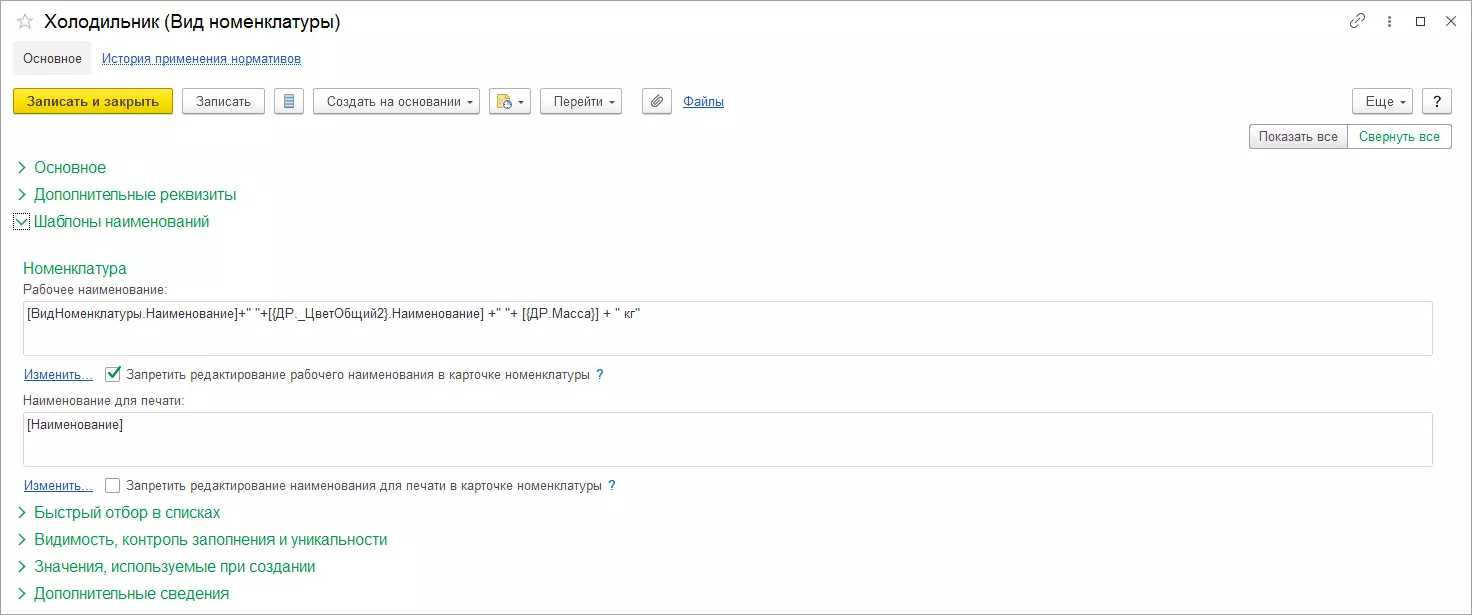Open the Файлы link
This screenshot has width=1472, height=615.
pyautogui.click(x=703, y=101)
